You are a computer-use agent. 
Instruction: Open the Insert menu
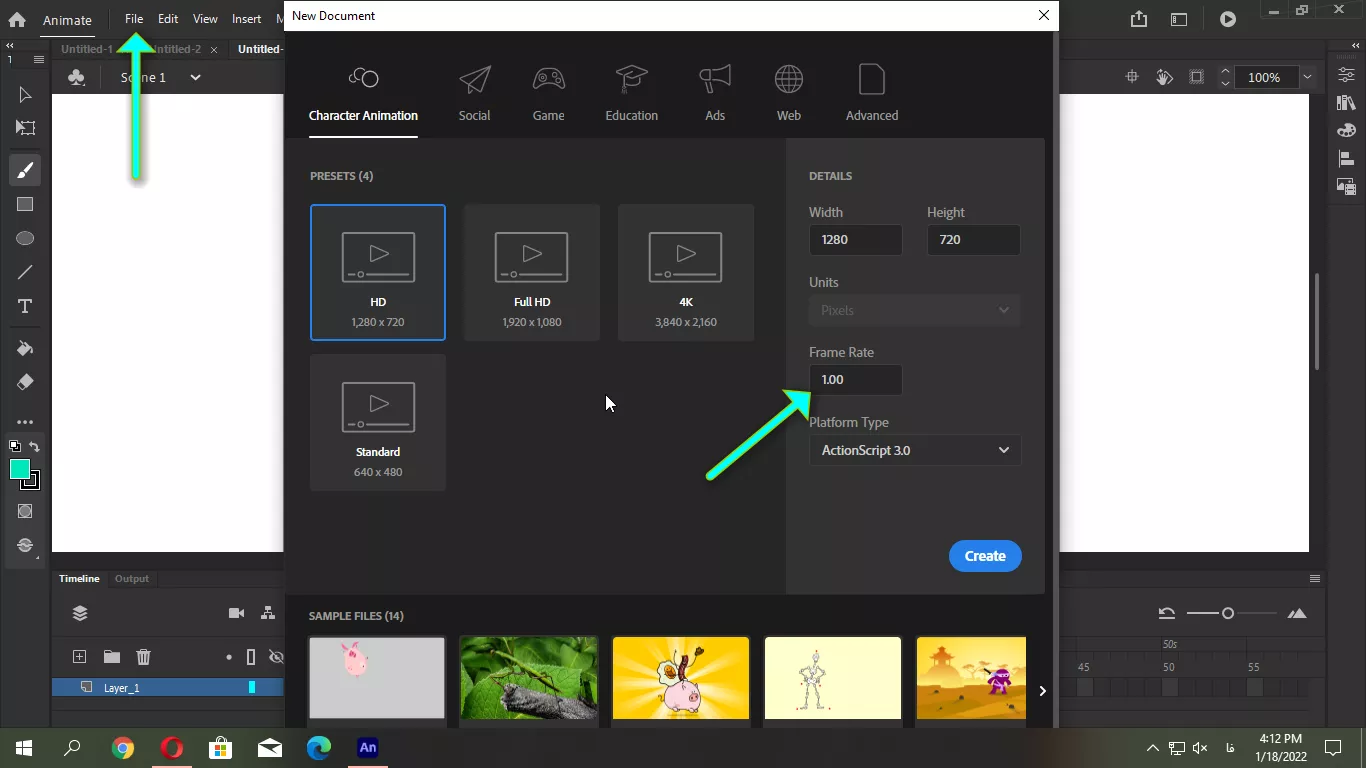[247, 19]
